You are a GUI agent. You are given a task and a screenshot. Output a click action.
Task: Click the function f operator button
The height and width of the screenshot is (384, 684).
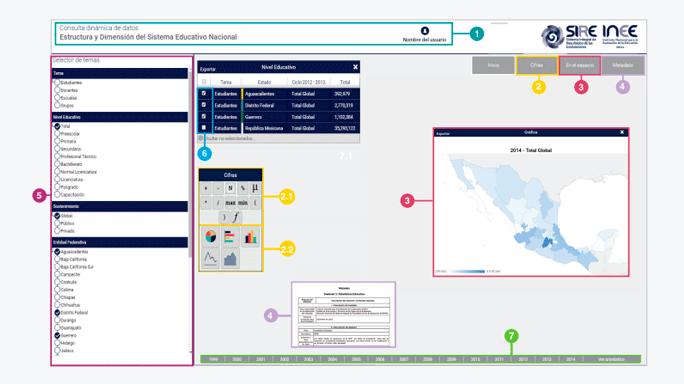click(236, 217)
